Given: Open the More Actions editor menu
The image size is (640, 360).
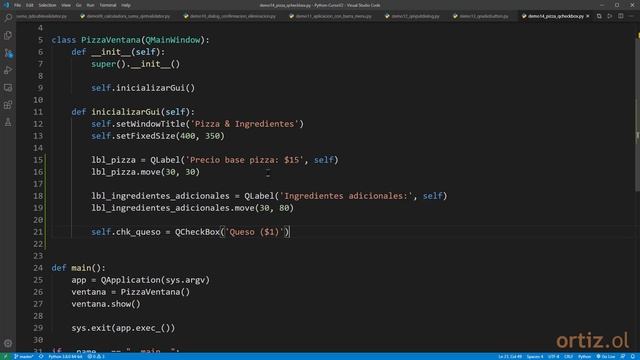Looking at the screenshot, I should 632,16.
